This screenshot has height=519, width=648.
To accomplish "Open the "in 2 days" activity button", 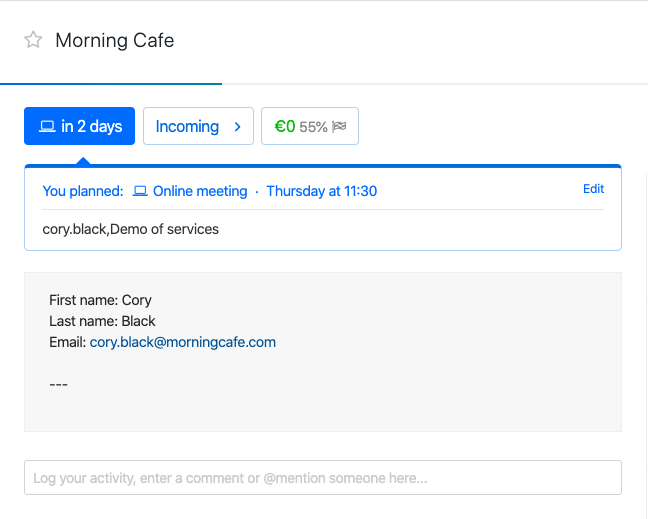I will 79,126.
